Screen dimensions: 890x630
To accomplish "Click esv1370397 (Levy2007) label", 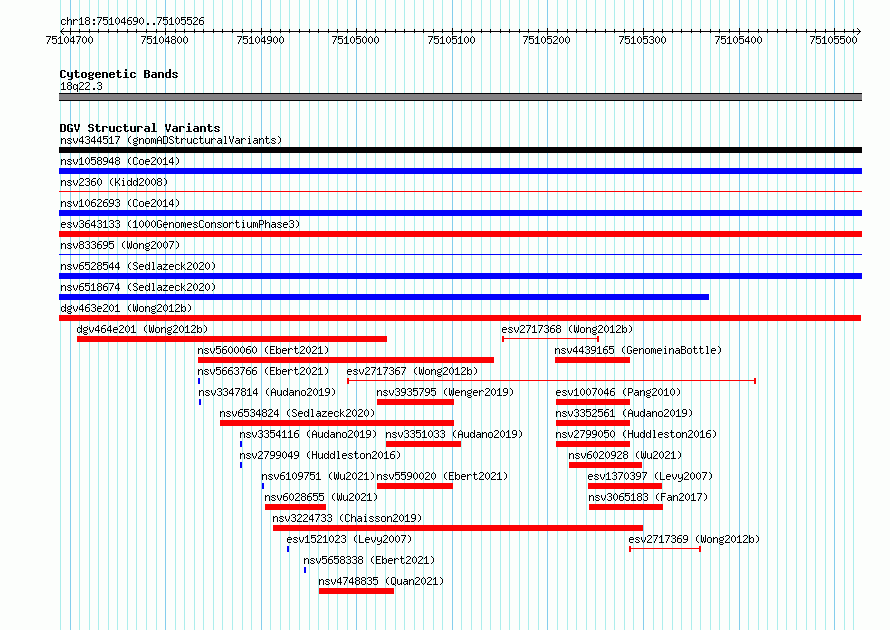I will pyautogui.click(x=650, y=476).
